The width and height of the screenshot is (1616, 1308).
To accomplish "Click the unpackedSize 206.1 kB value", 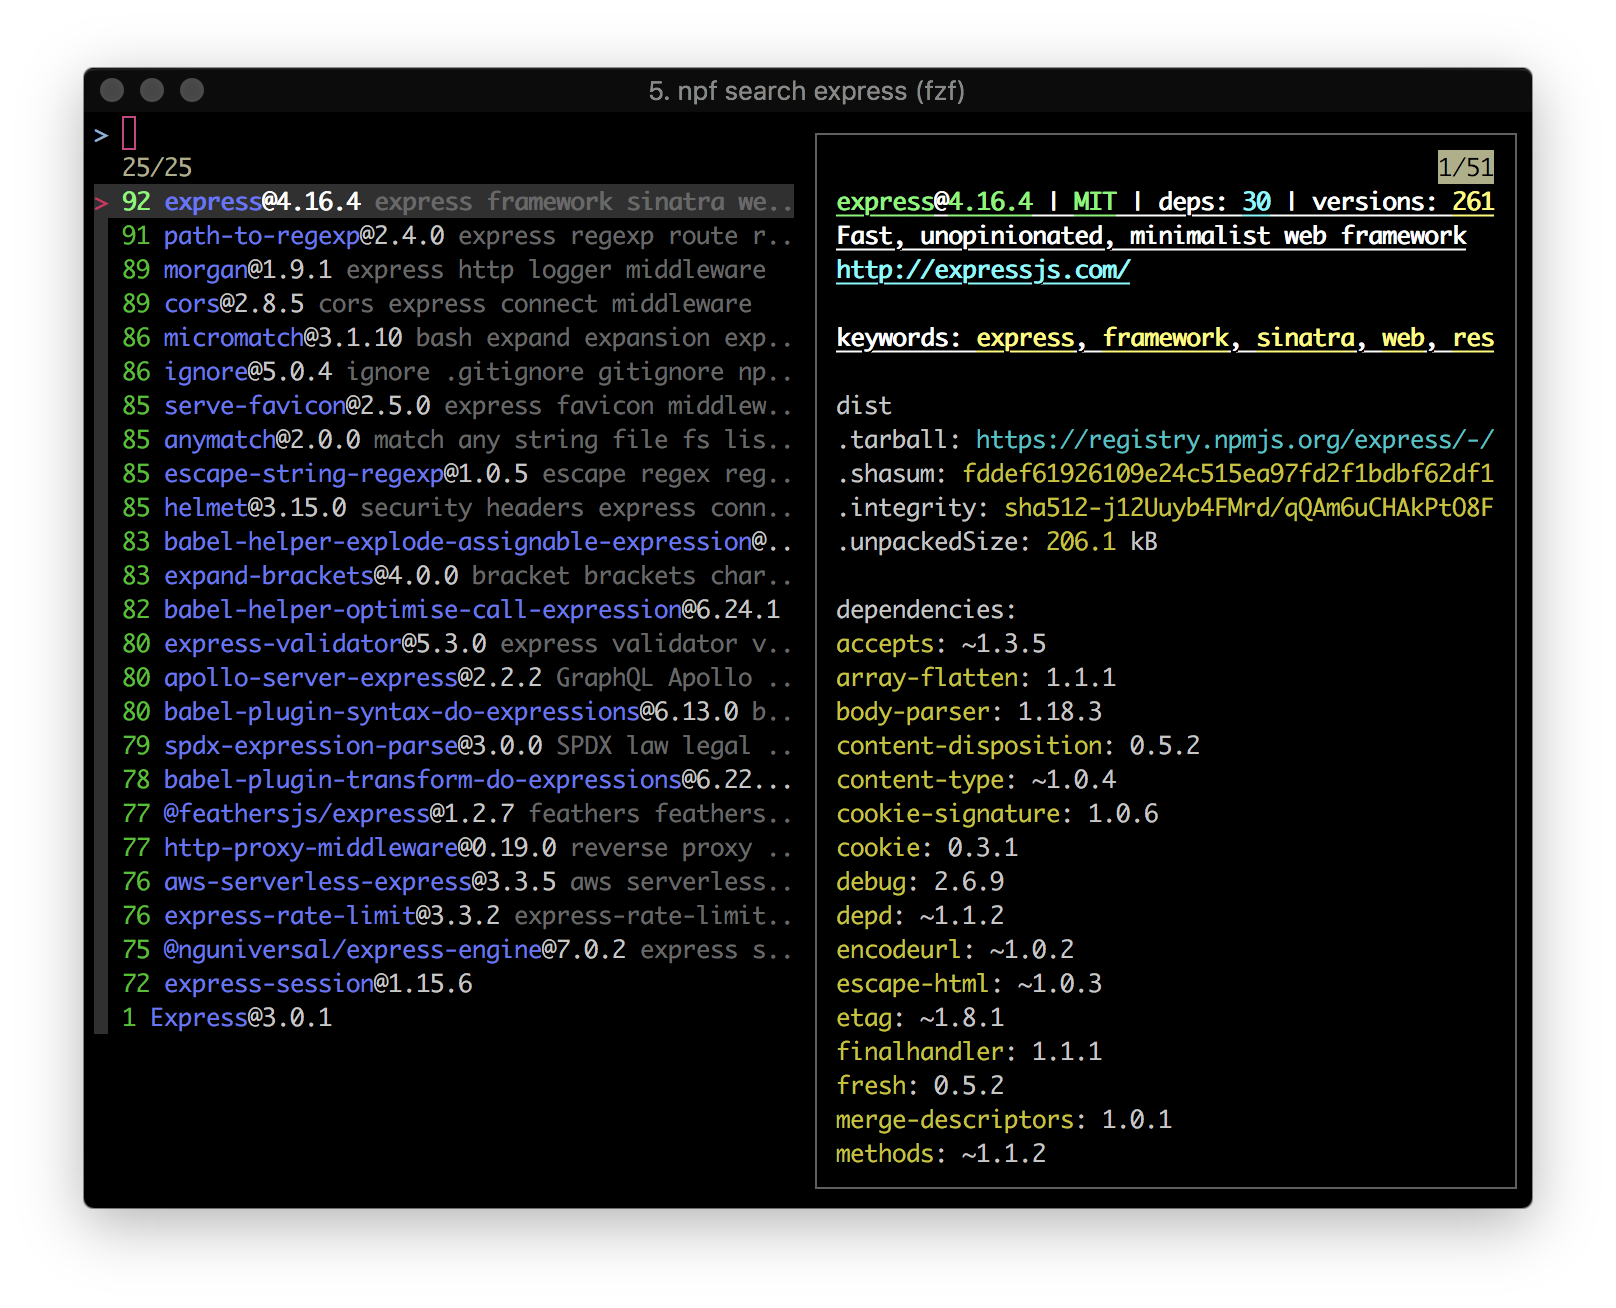I will pyautogui.click(x=1101, y=541).
